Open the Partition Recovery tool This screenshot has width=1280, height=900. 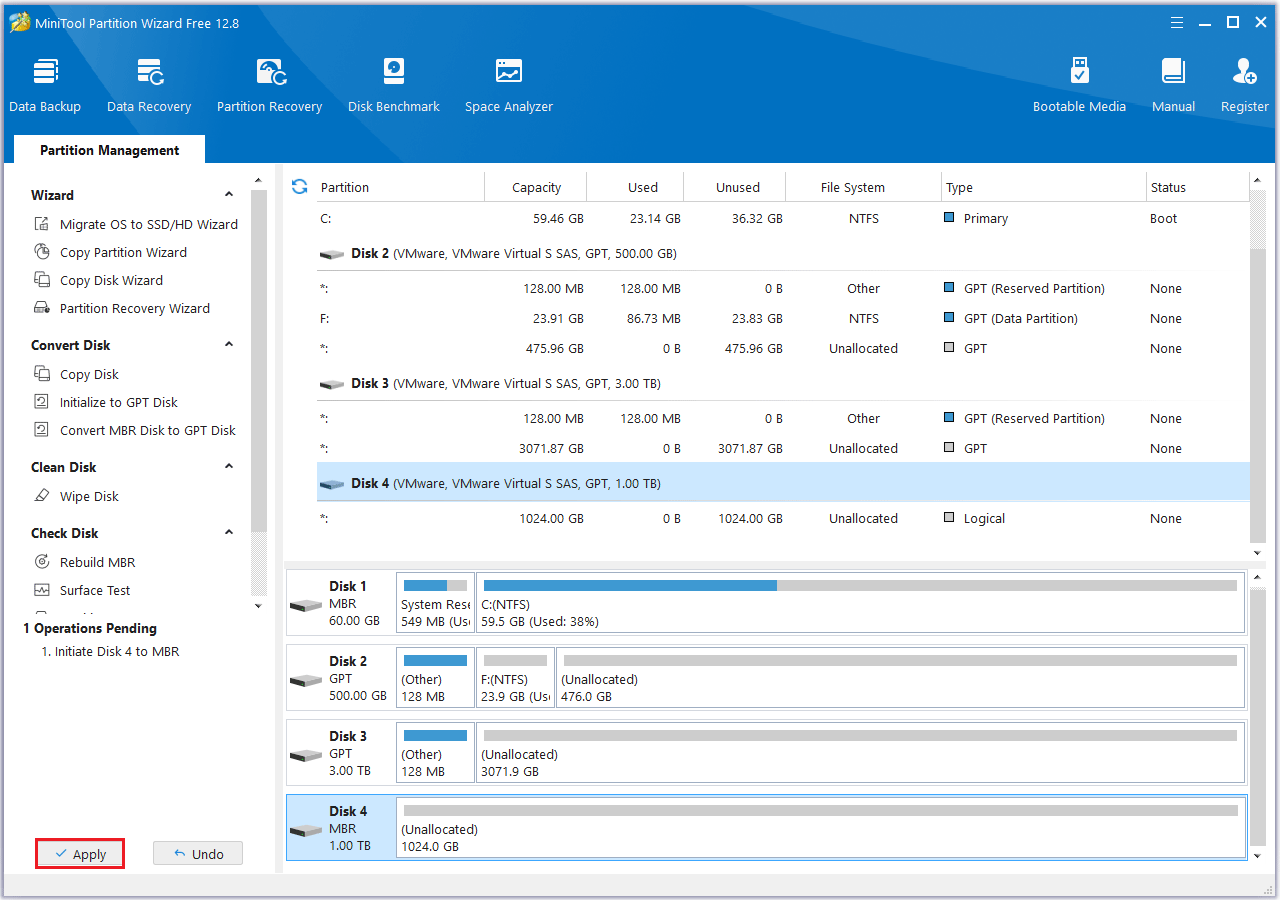pos(269,86)
